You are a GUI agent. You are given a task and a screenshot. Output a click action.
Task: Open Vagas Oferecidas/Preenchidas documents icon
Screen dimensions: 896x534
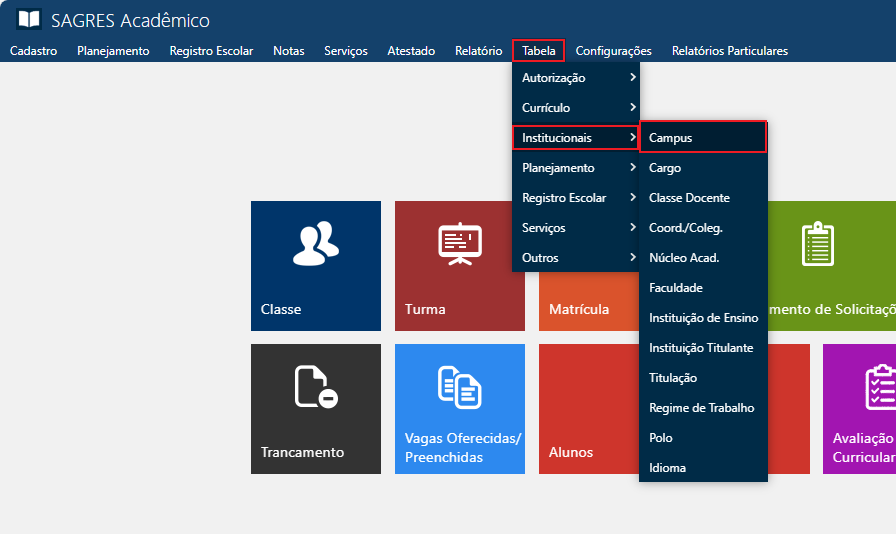[x=460, y=387]
